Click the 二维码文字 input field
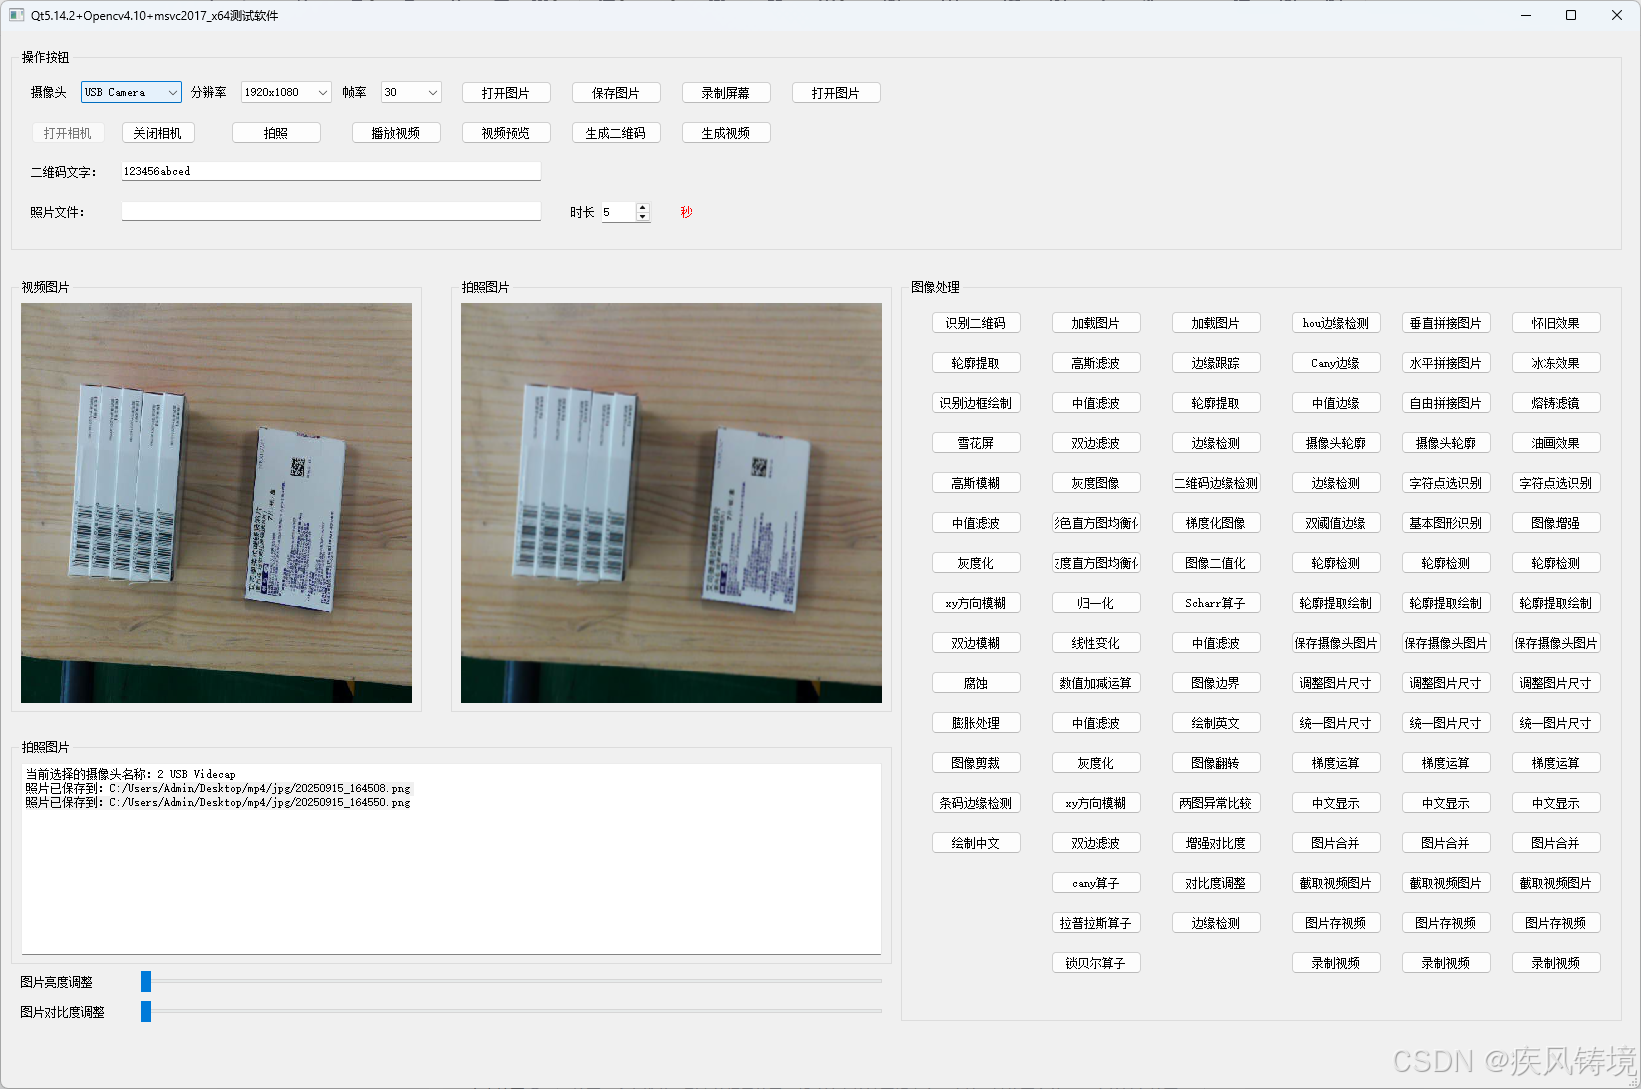 click(331, 171)
